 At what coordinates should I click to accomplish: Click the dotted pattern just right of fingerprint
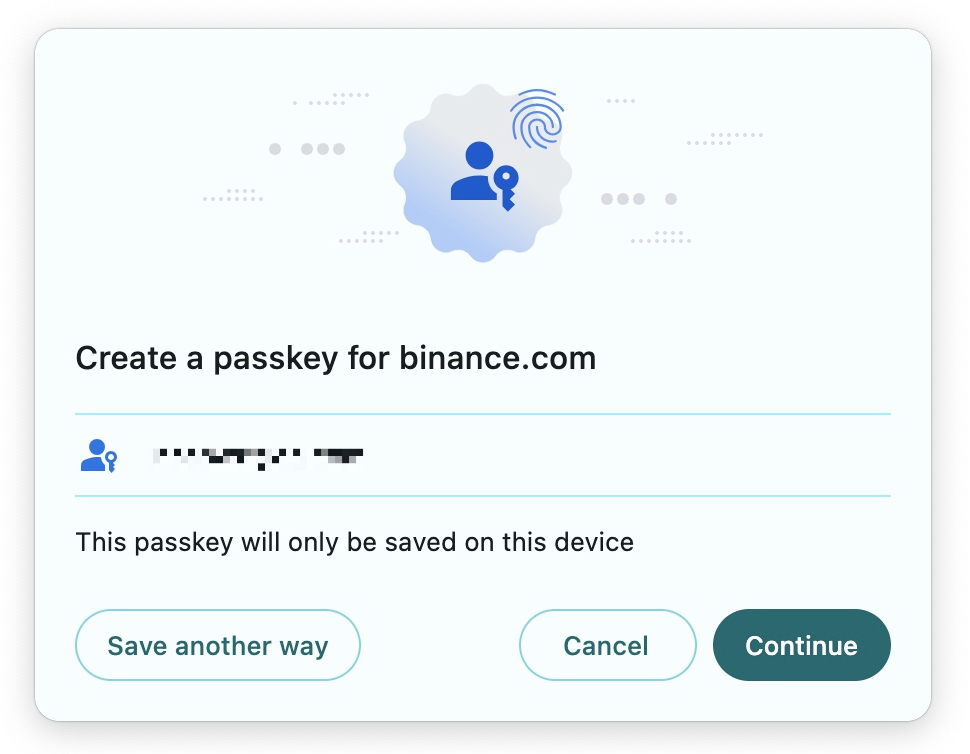[621, 101]
